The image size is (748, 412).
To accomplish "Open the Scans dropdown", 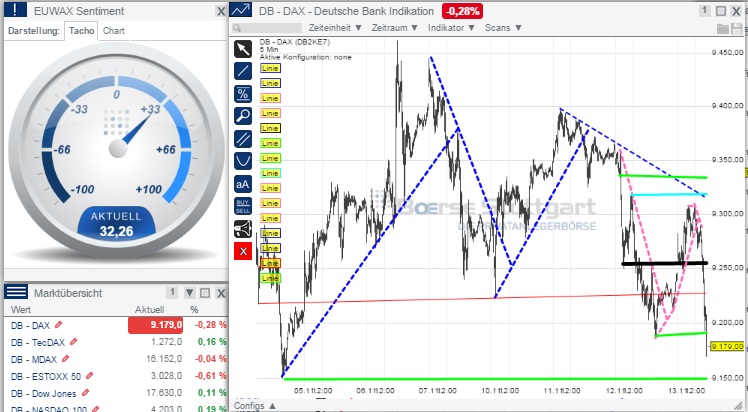I will pos(503,28).
